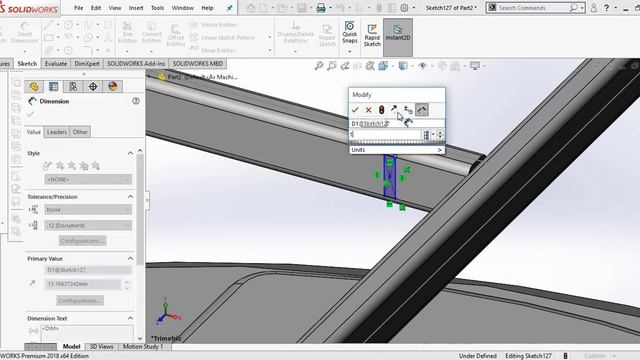Open the Options gear icon
The width and height of the screenshot is (640, 360).
point(404,8)
